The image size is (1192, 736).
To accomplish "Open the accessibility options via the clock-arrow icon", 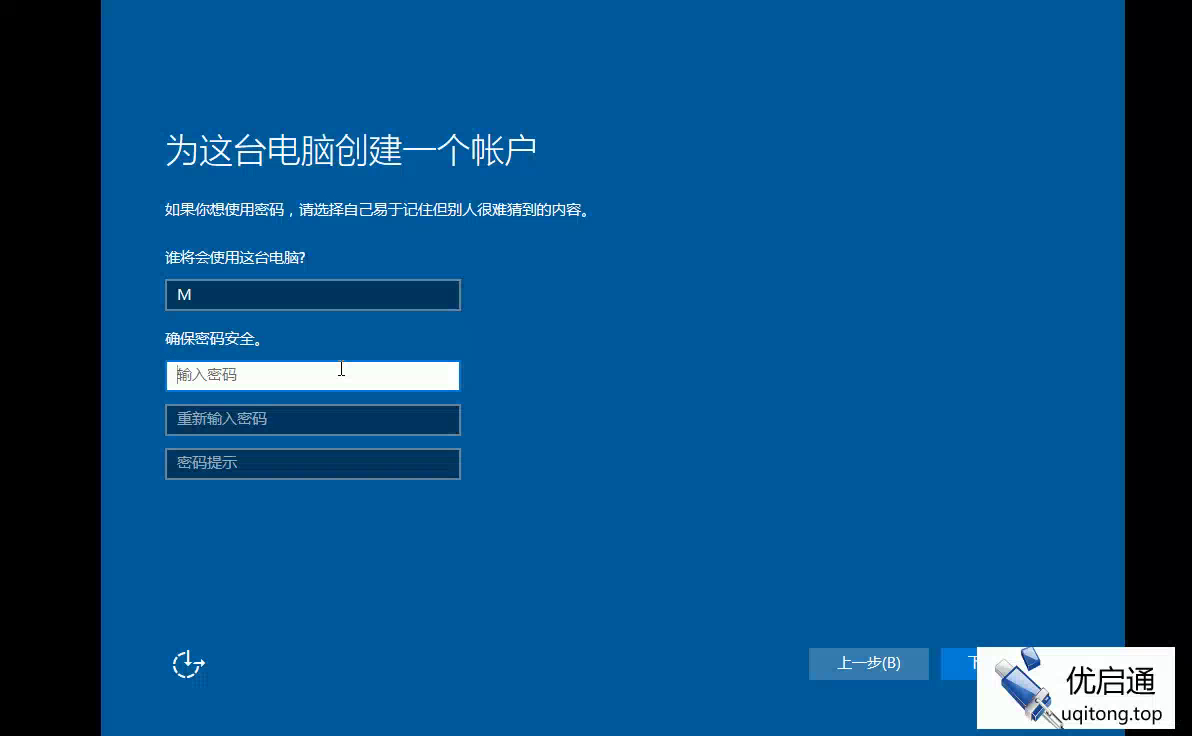I will coord(188,664).
